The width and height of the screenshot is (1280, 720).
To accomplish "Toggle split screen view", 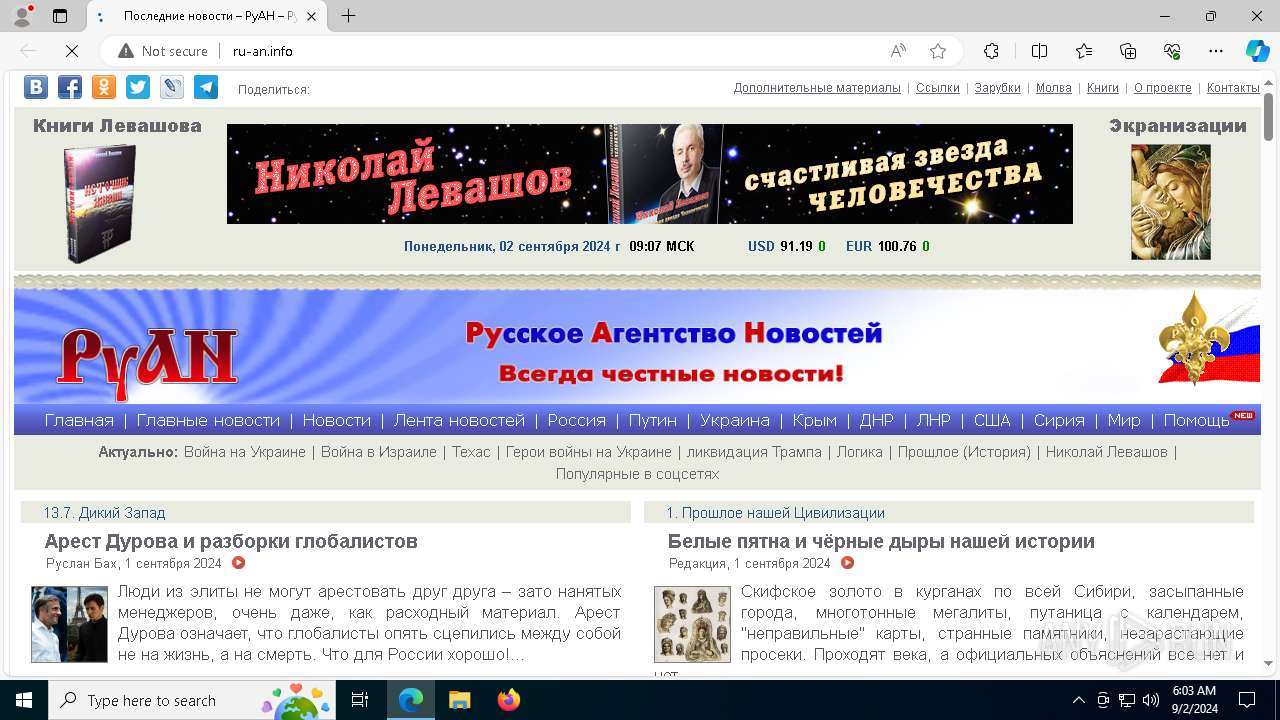I will pos(1039,51).
